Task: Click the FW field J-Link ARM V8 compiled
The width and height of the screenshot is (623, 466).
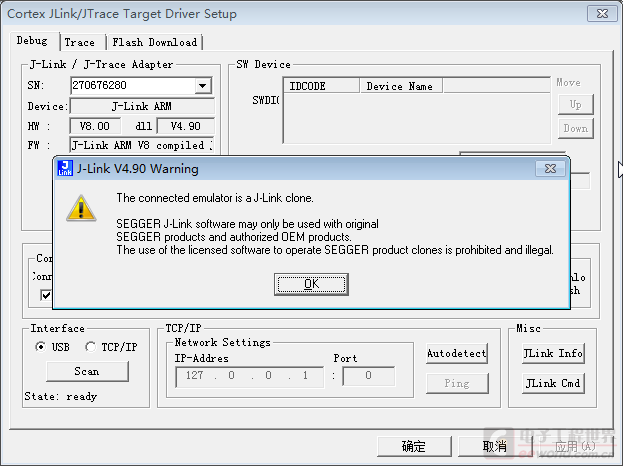Action: tap(142, 145)
